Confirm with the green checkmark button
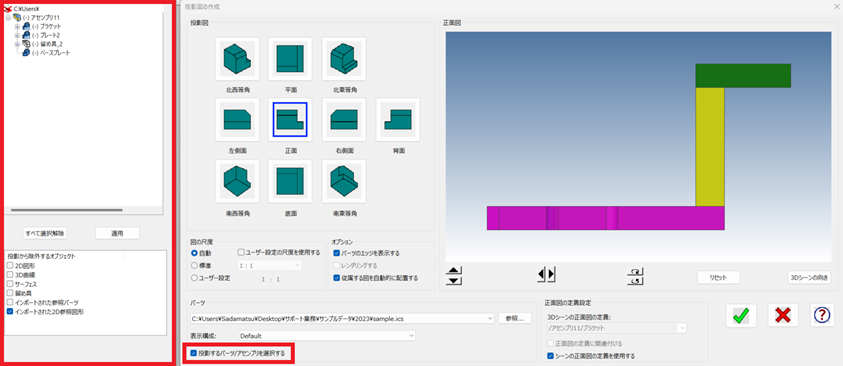The image size is (843, 366). [x=741, y=315]
